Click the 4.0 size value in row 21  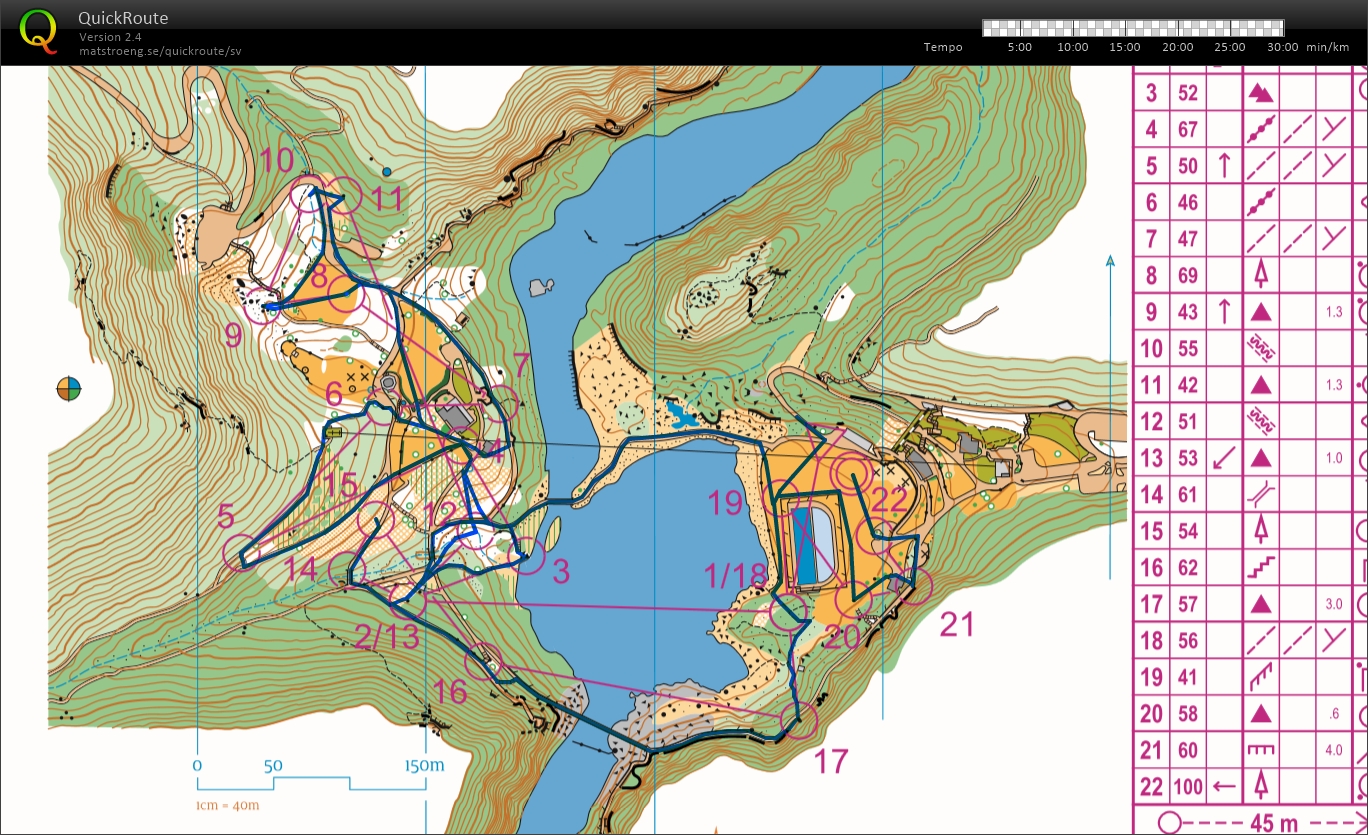pos(1333,750)
